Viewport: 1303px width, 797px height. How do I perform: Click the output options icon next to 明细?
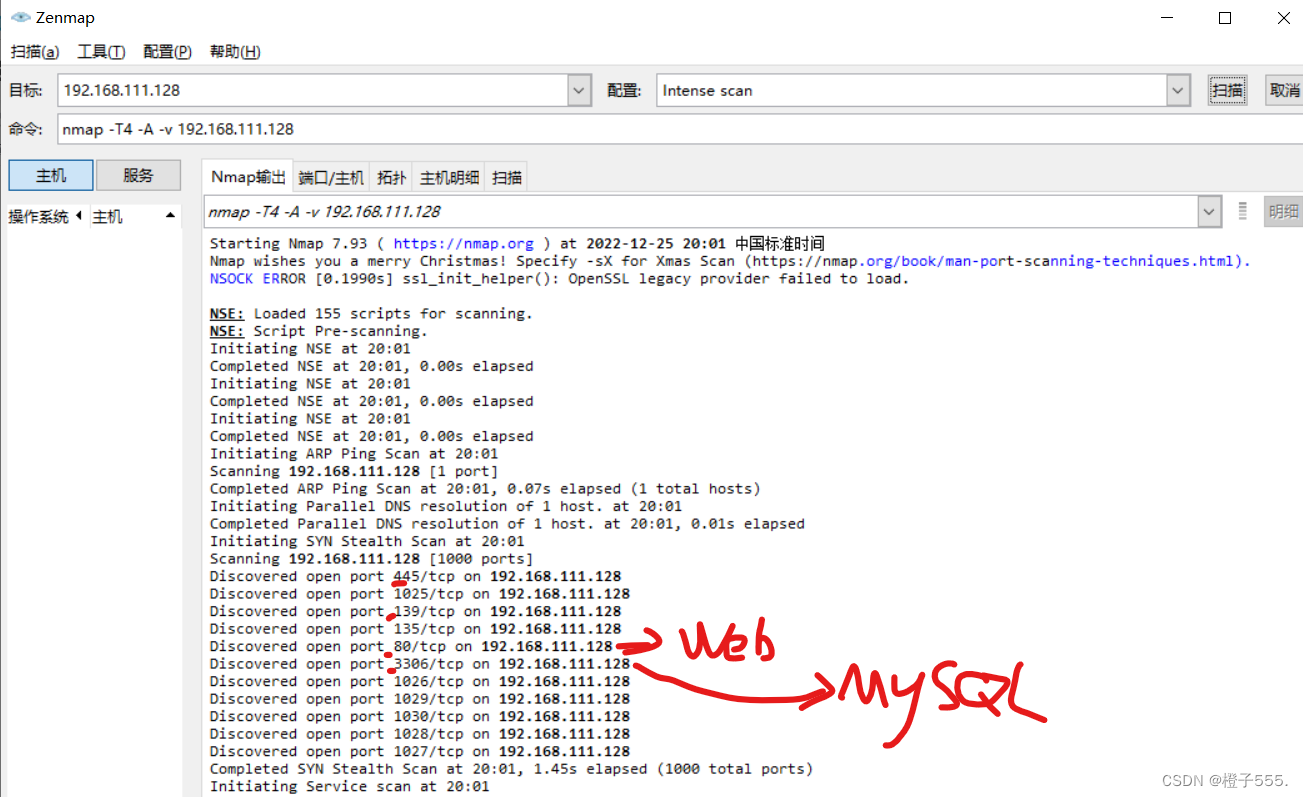[x=1243, y=211]
